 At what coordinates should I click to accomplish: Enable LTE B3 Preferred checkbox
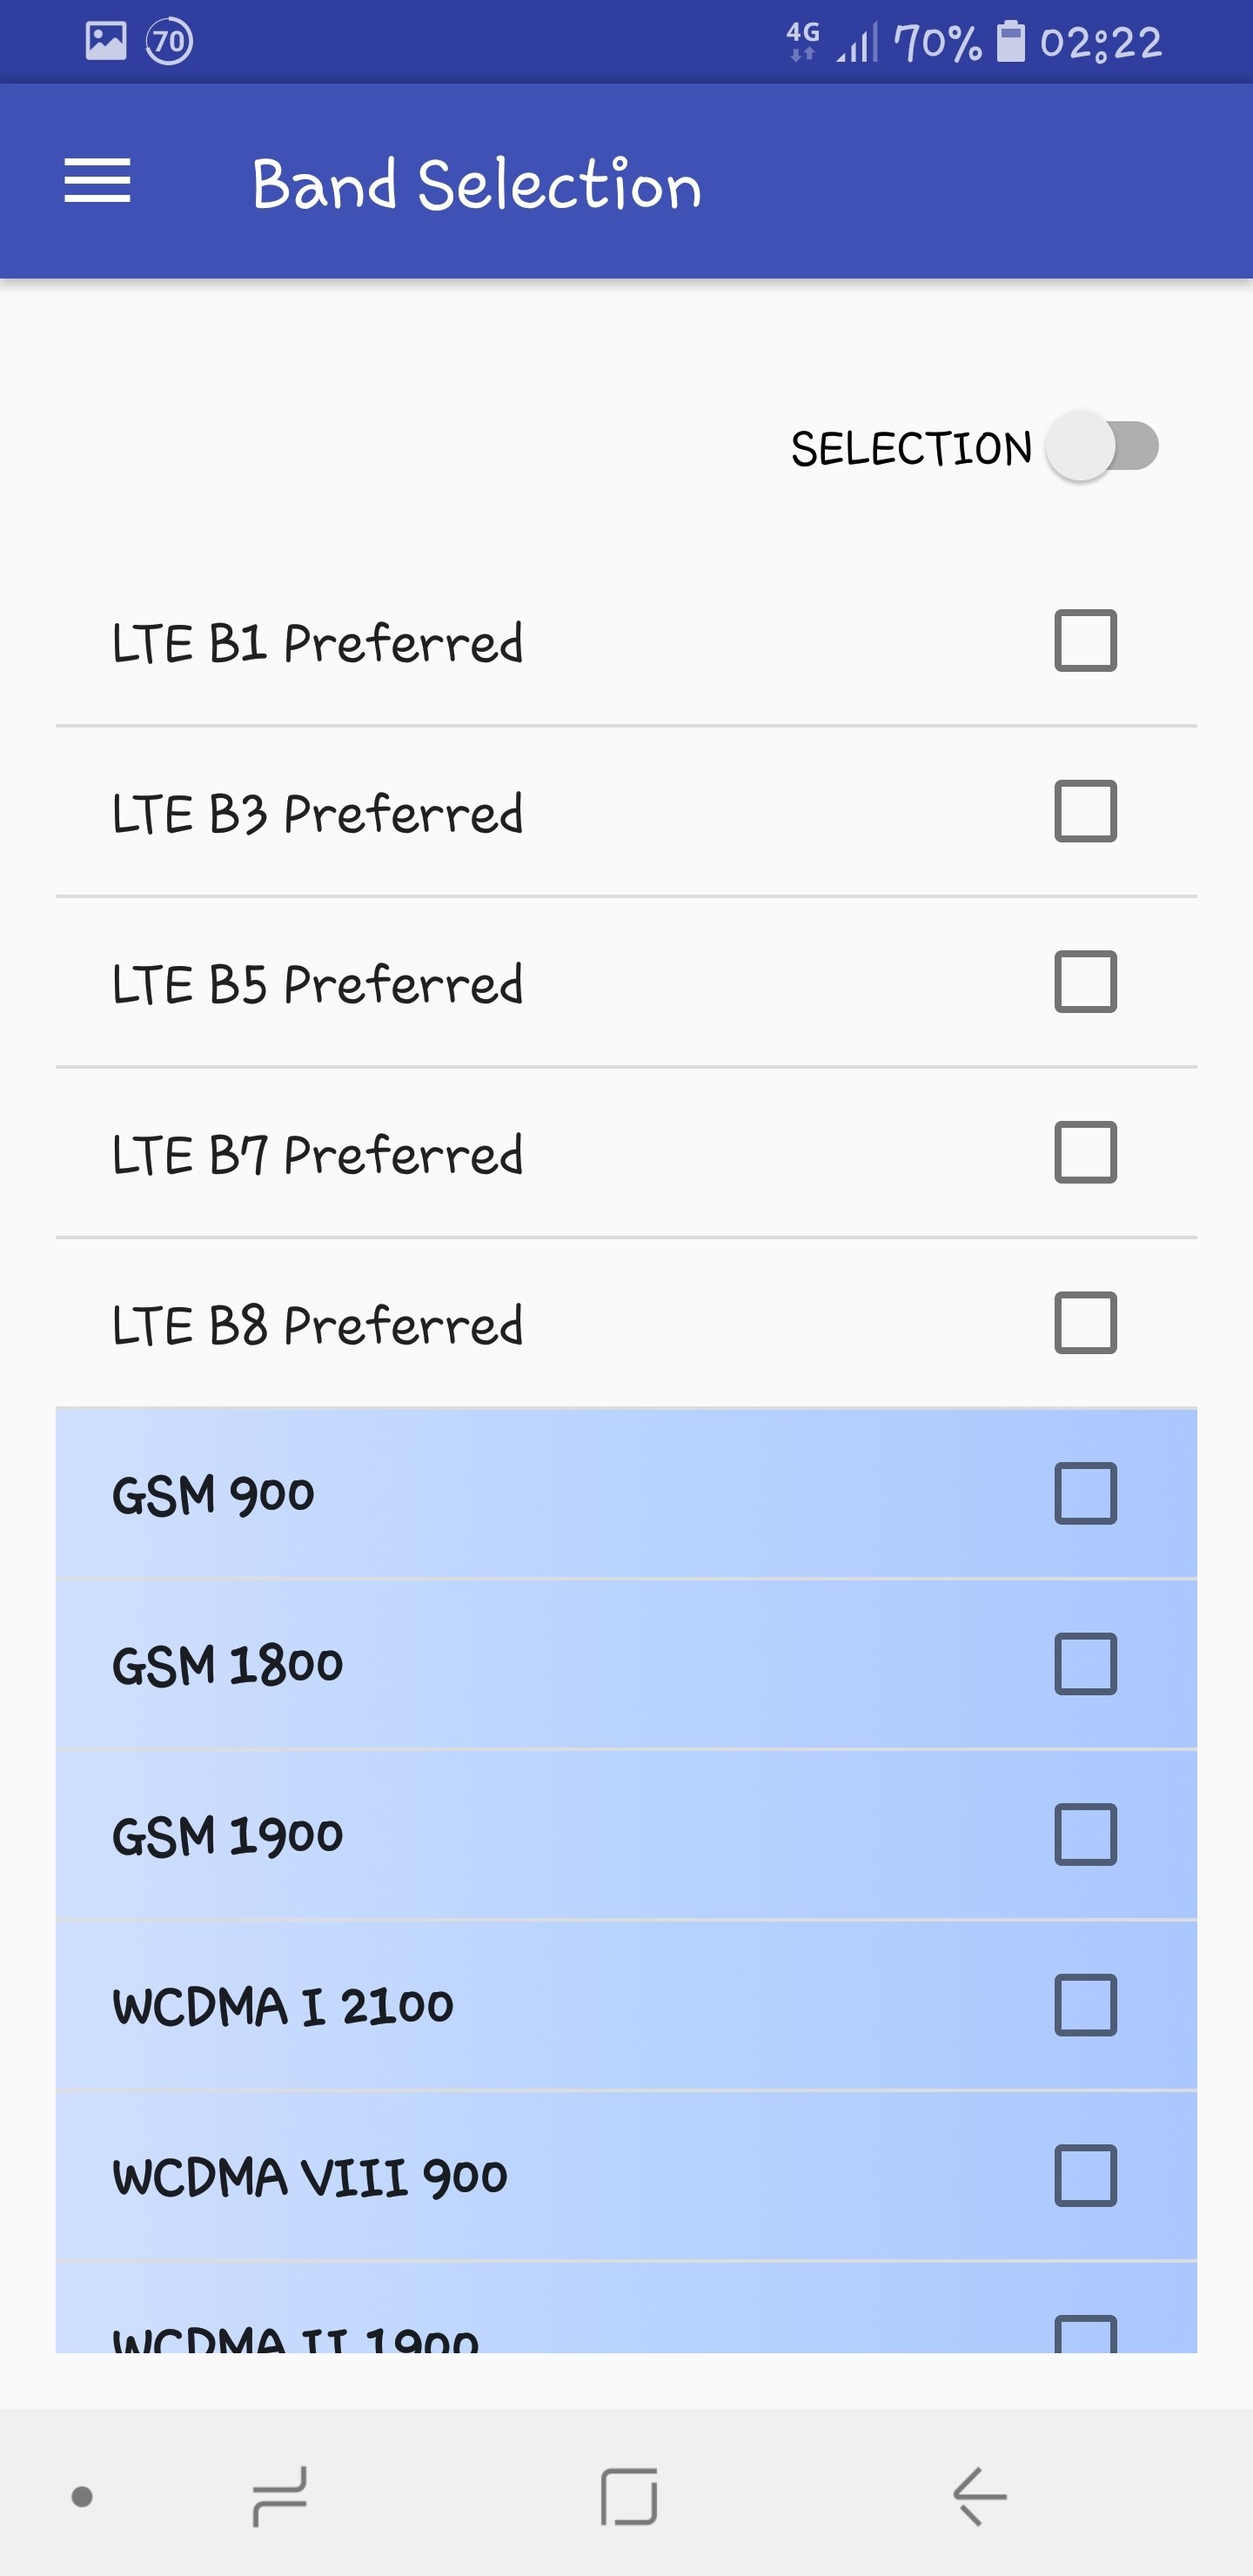pos(1085,811)
